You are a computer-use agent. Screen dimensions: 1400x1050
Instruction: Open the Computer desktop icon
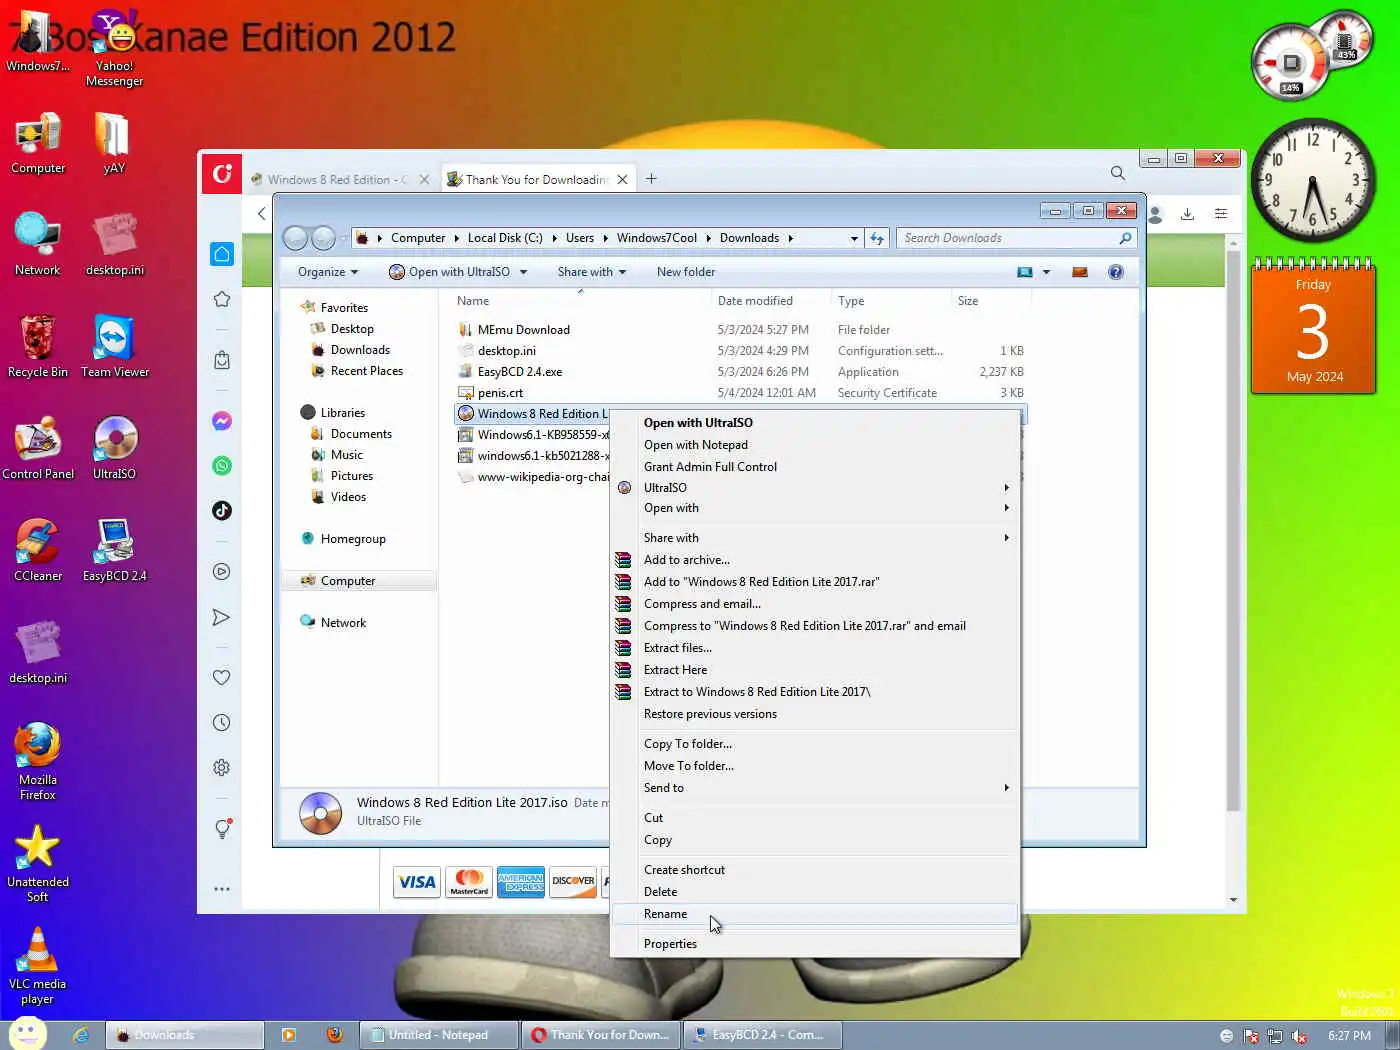(38, 143)
